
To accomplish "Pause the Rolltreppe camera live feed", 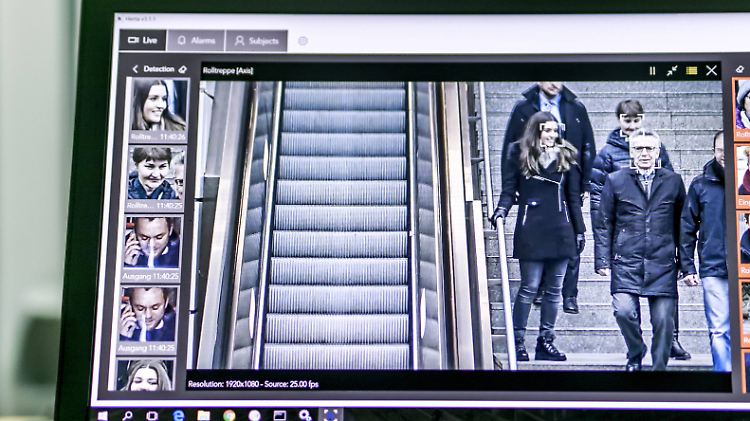I will point(653,71).
